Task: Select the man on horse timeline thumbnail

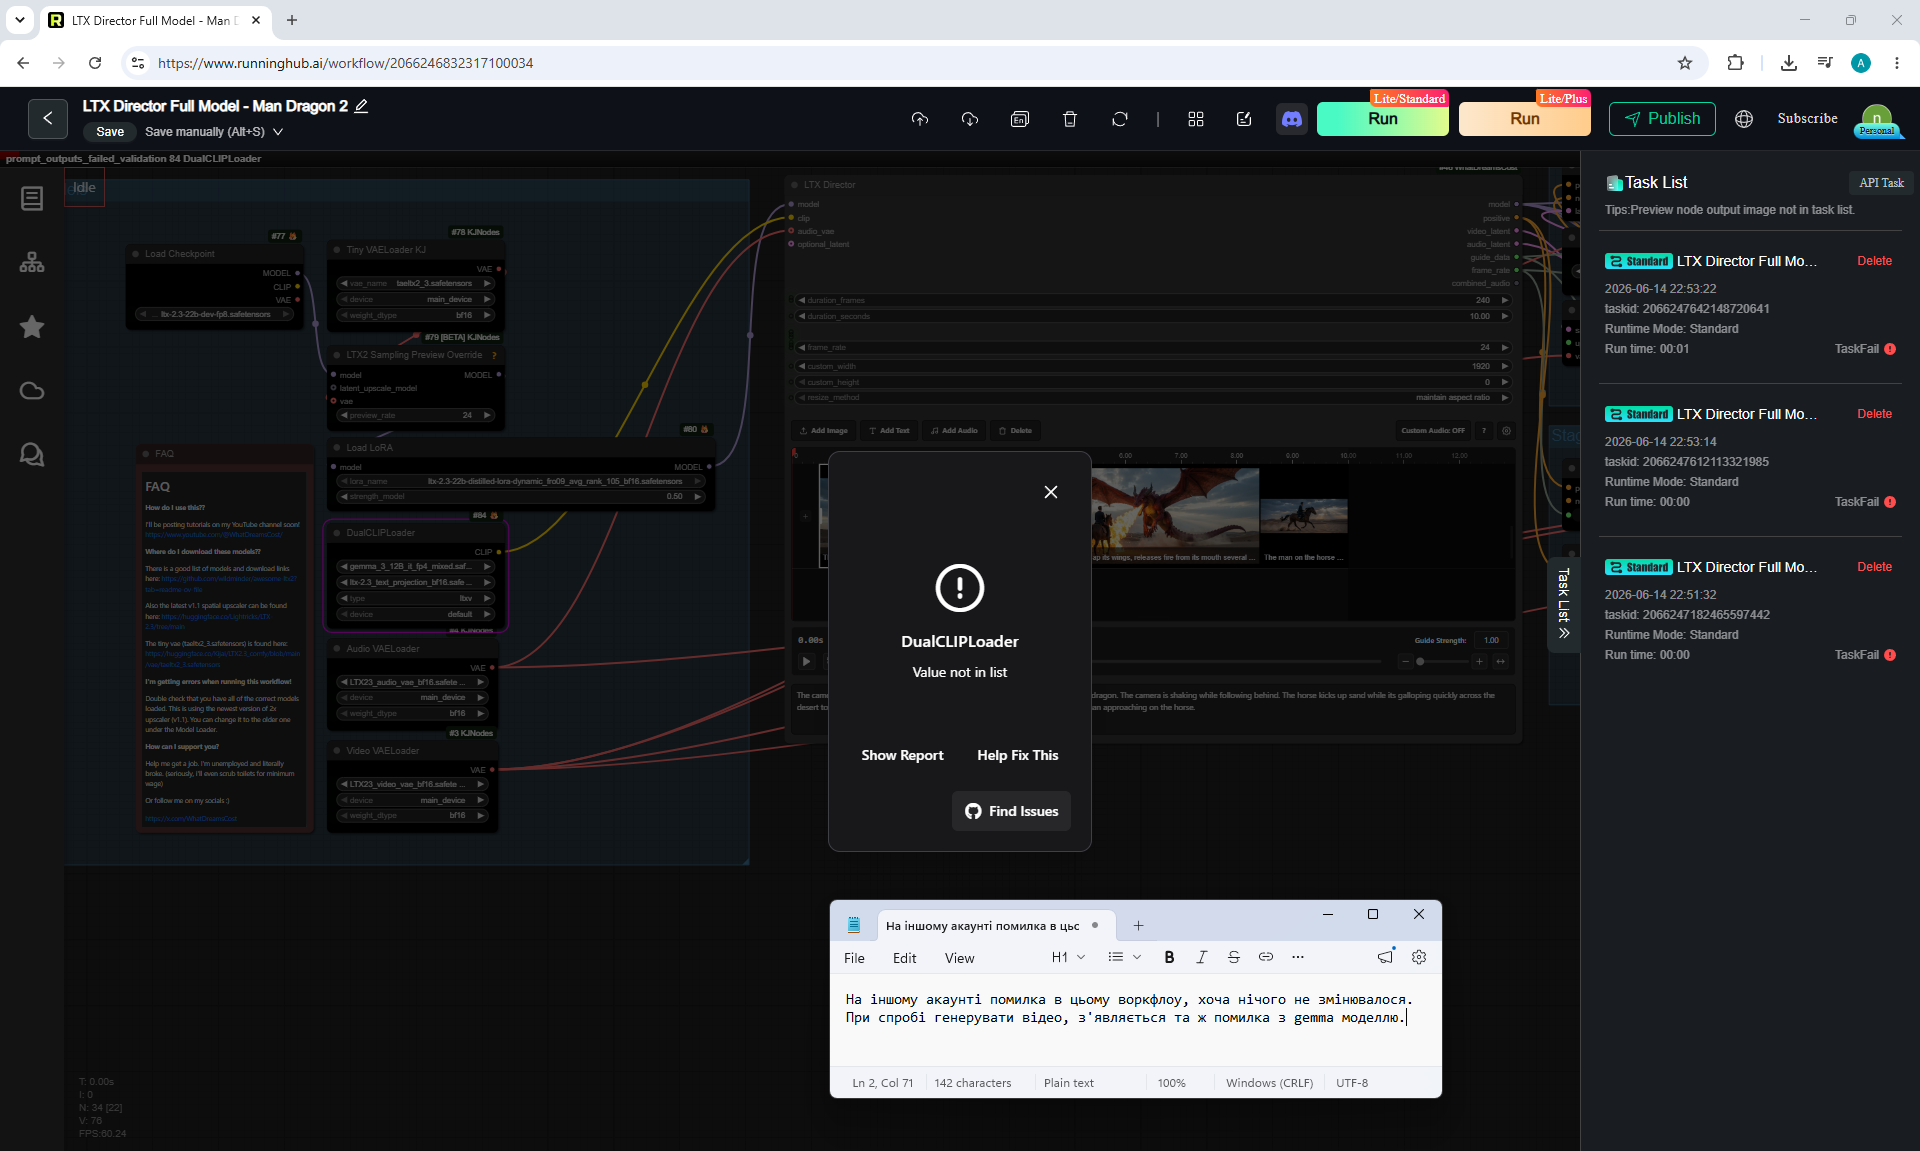Action: (x=1304, y=517)
